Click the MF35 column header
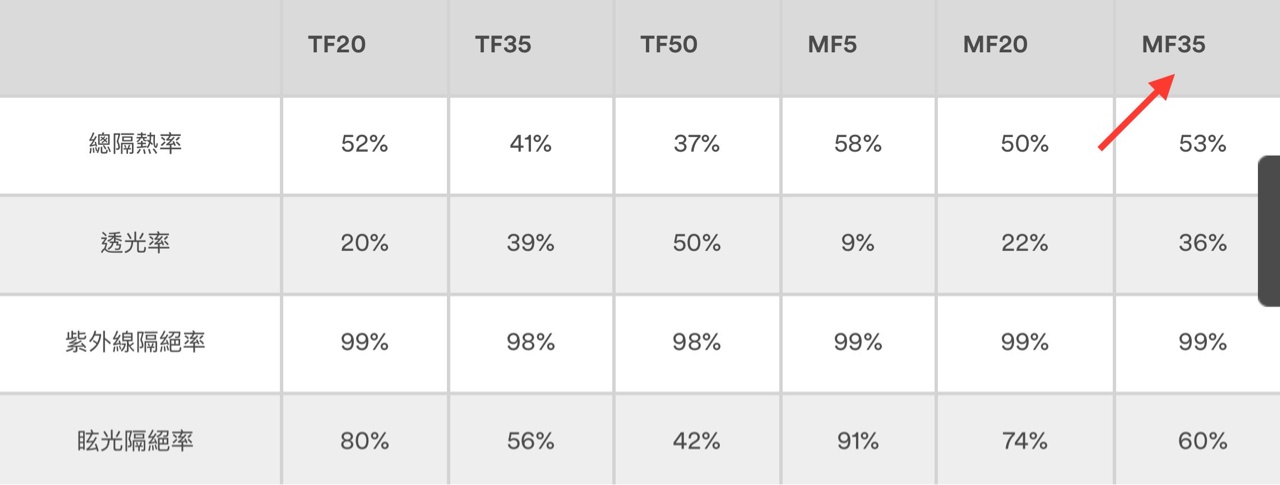1280x485 pixels. 1173,45
